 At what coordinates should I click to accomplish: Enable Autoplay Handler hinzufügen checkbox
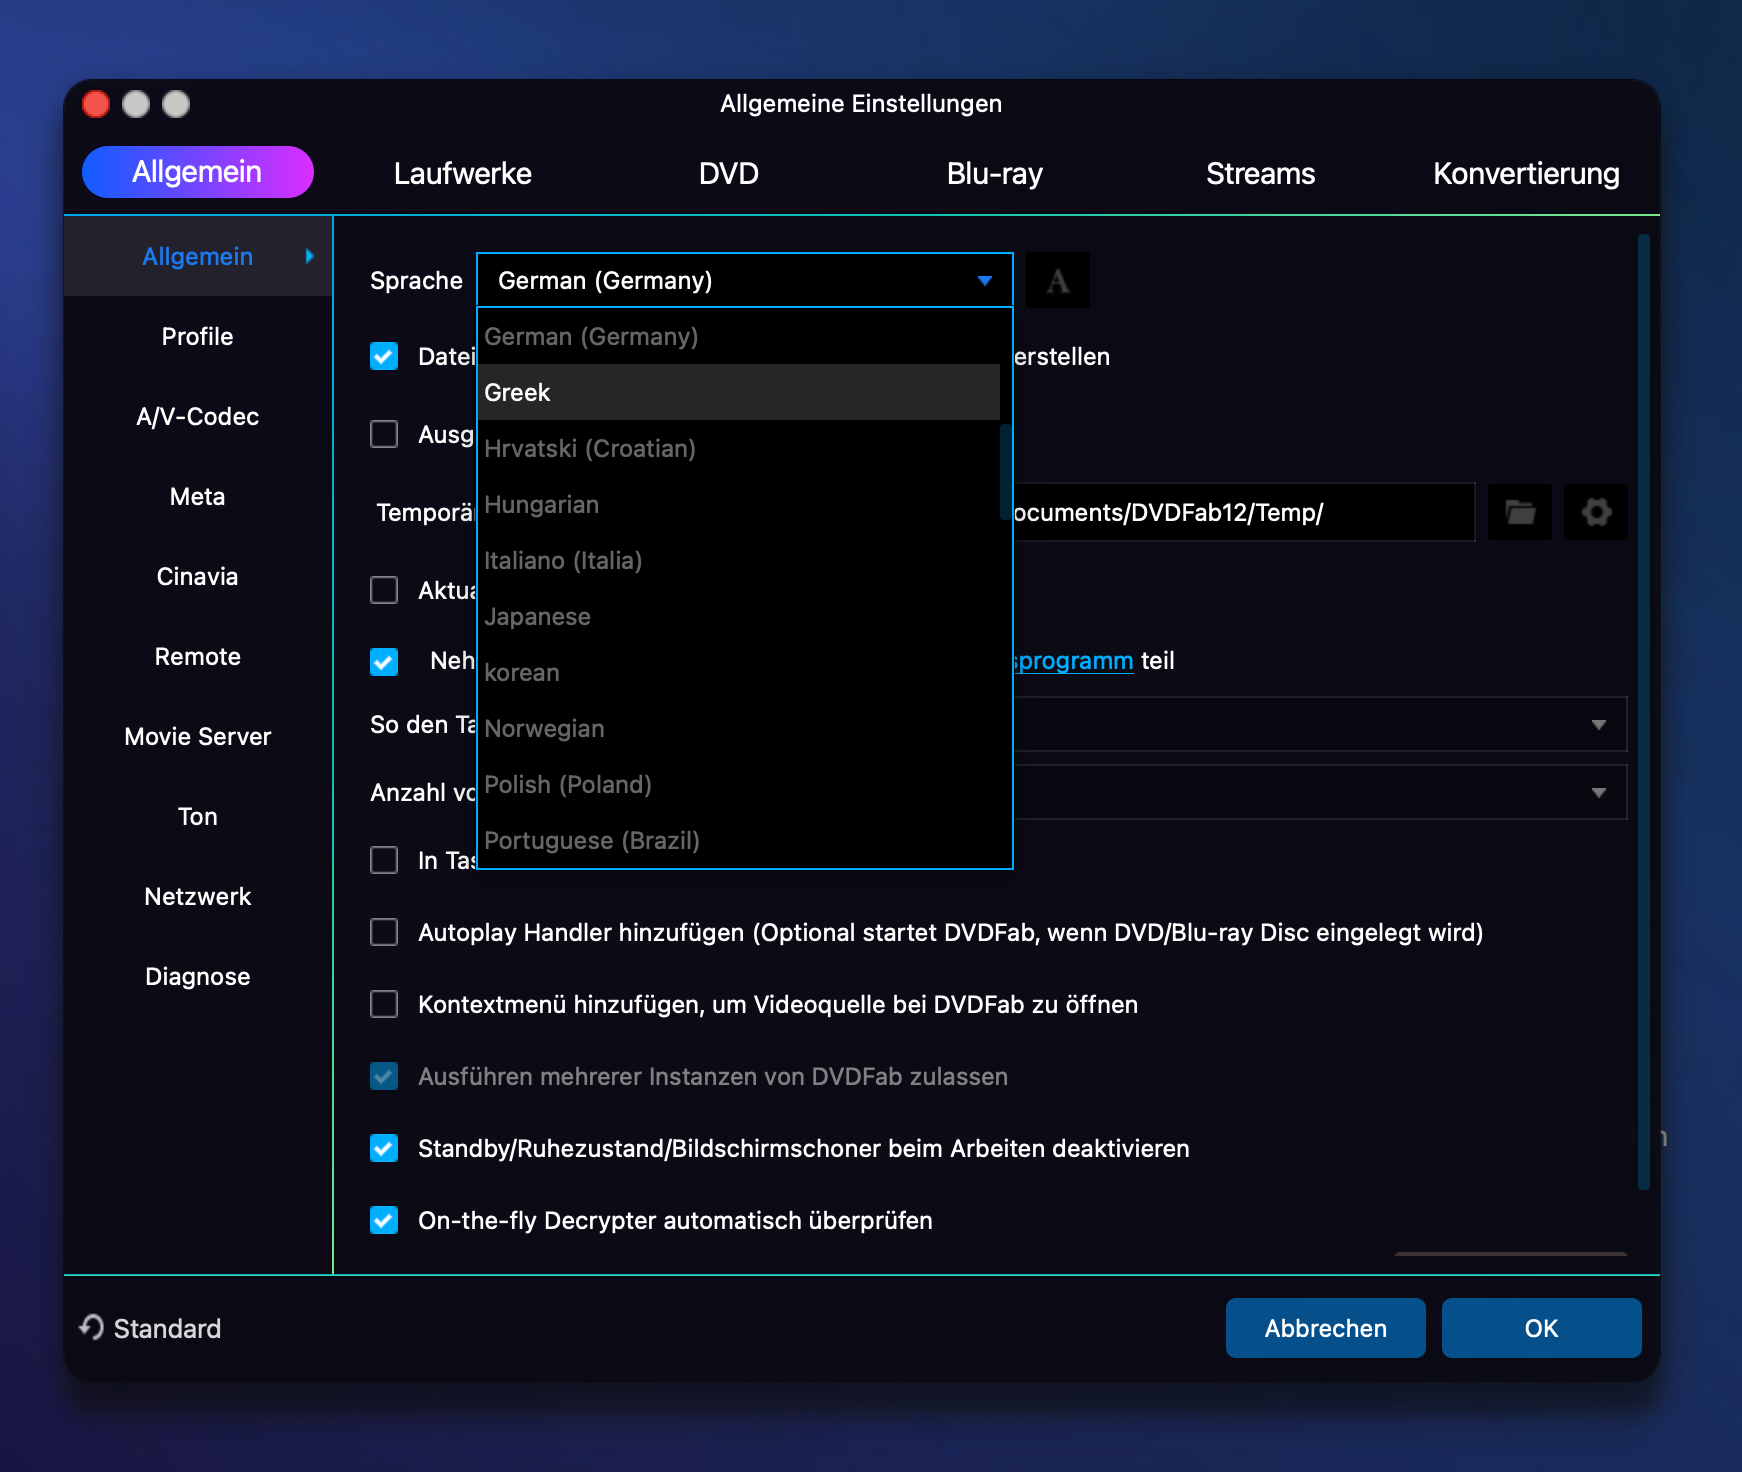coord(384,932)
